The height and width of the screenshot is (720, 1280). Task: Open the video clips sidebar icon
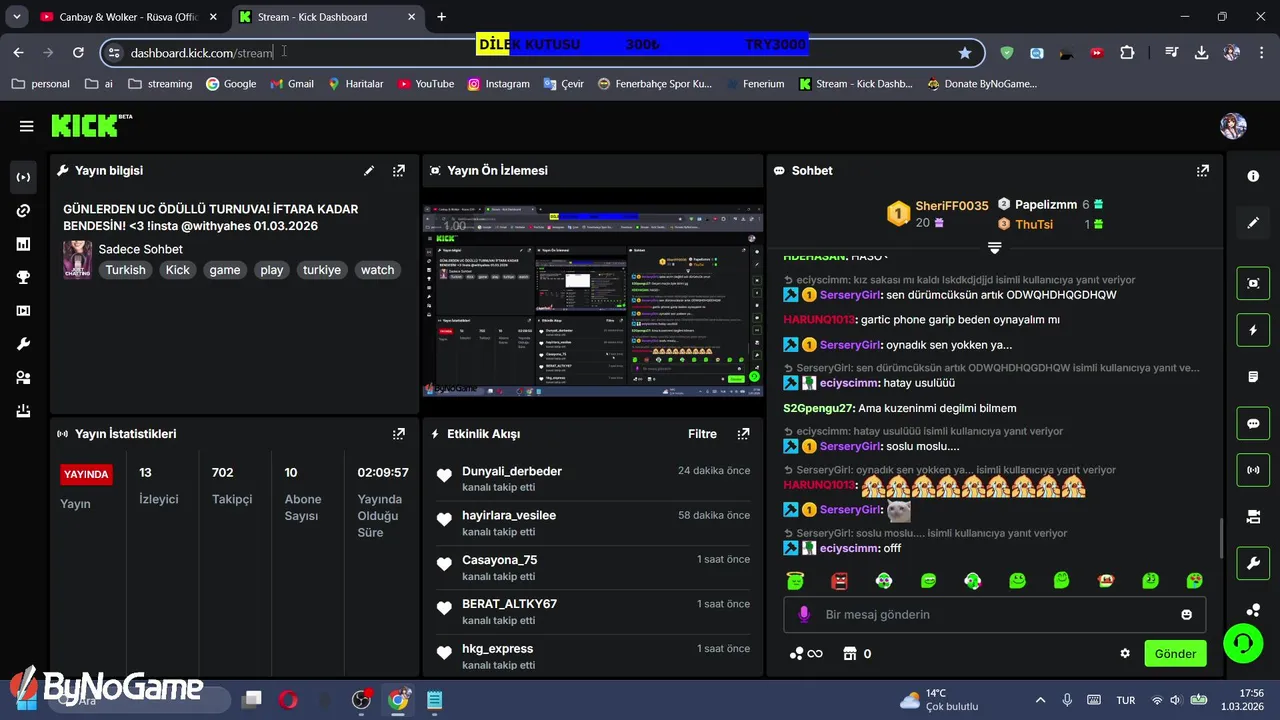pyautogui.click(x=23, y=311)
